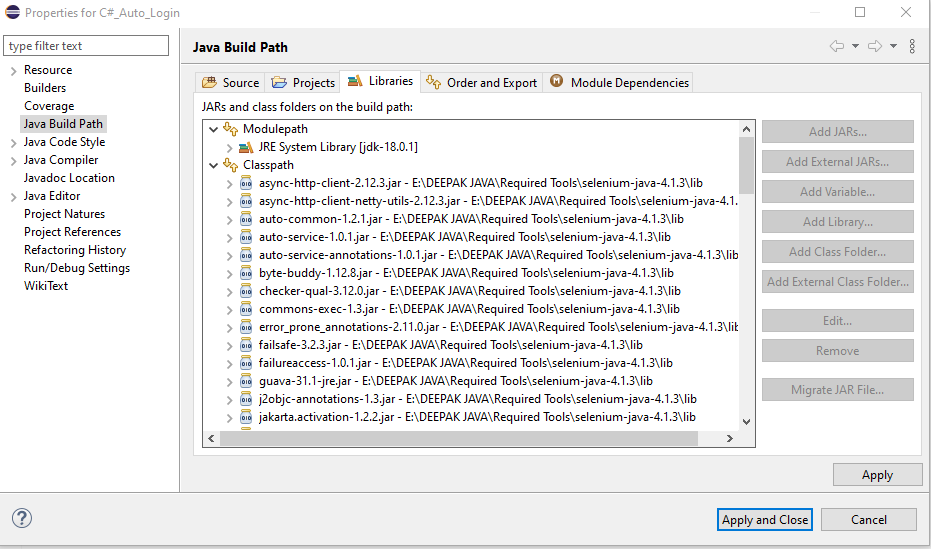Click the jar icon of failureaccess-1.0.1.jar
Image resolution: width=931 pixels, height=549 pixels.
click(x=246, y=363)
